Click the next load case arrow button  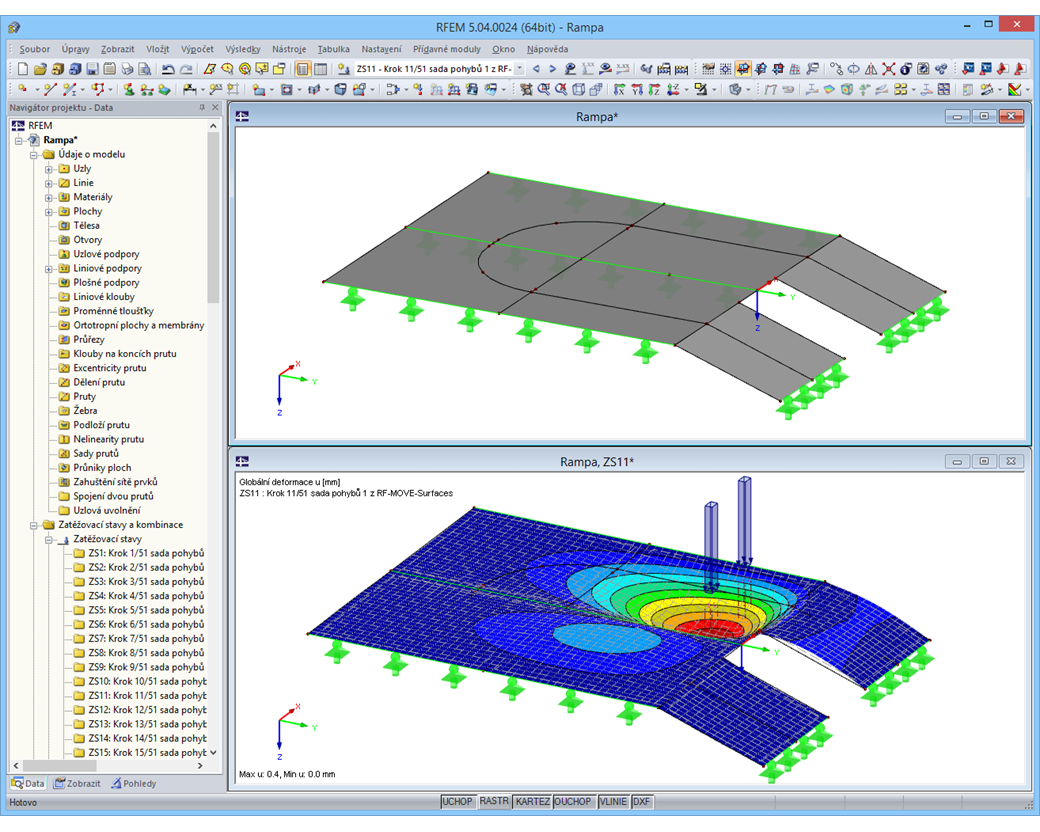[552, 70]
